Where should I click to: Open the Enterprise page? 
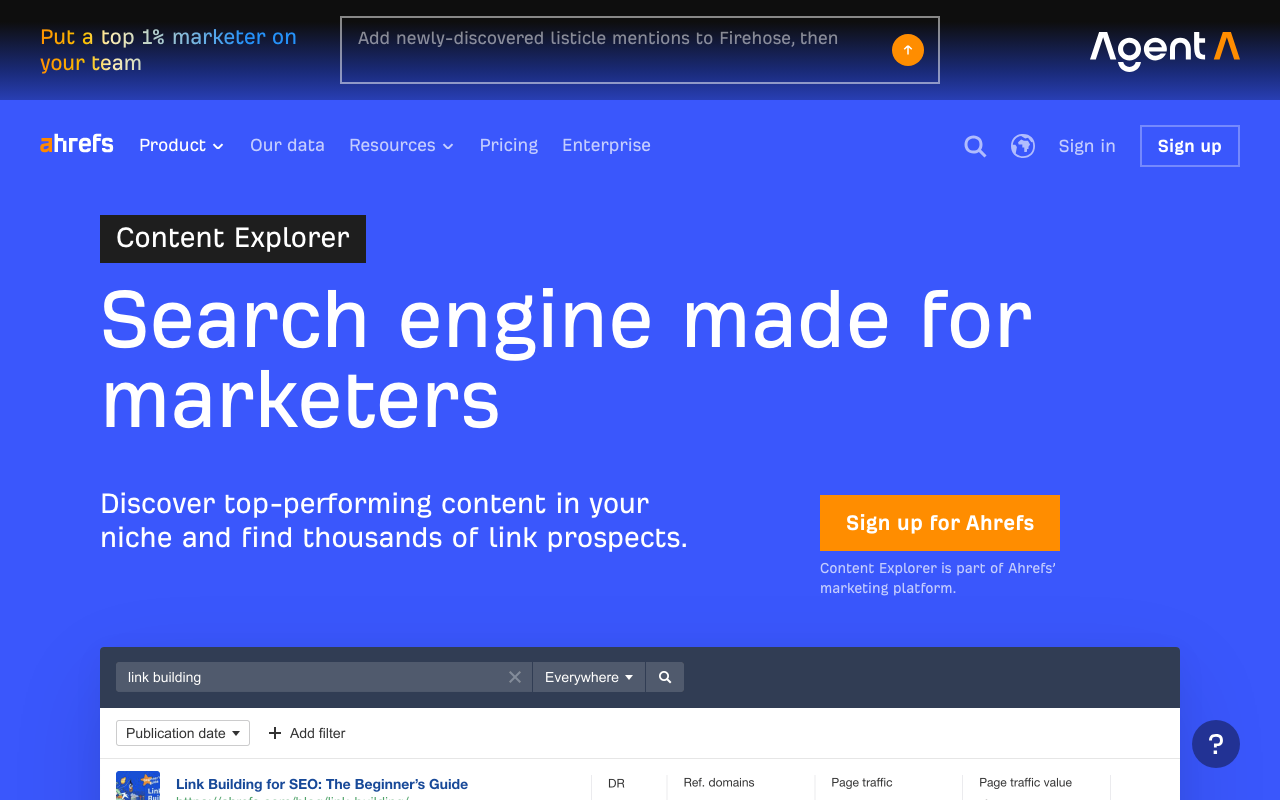606,145
